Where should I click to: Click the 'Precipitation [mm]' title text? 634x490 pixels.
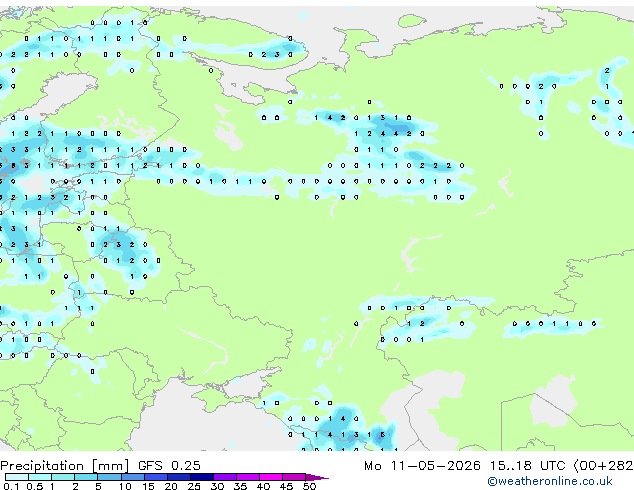click(x=64, y=466)
